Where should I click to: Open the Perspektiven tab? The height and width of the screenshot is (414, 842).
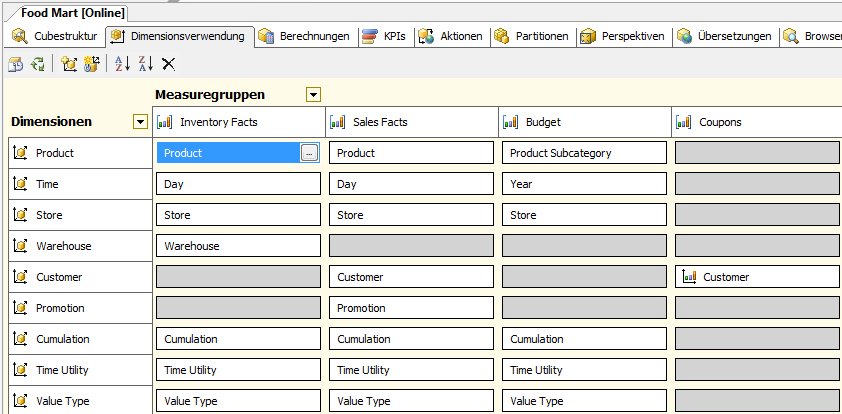tap(623, 37)
